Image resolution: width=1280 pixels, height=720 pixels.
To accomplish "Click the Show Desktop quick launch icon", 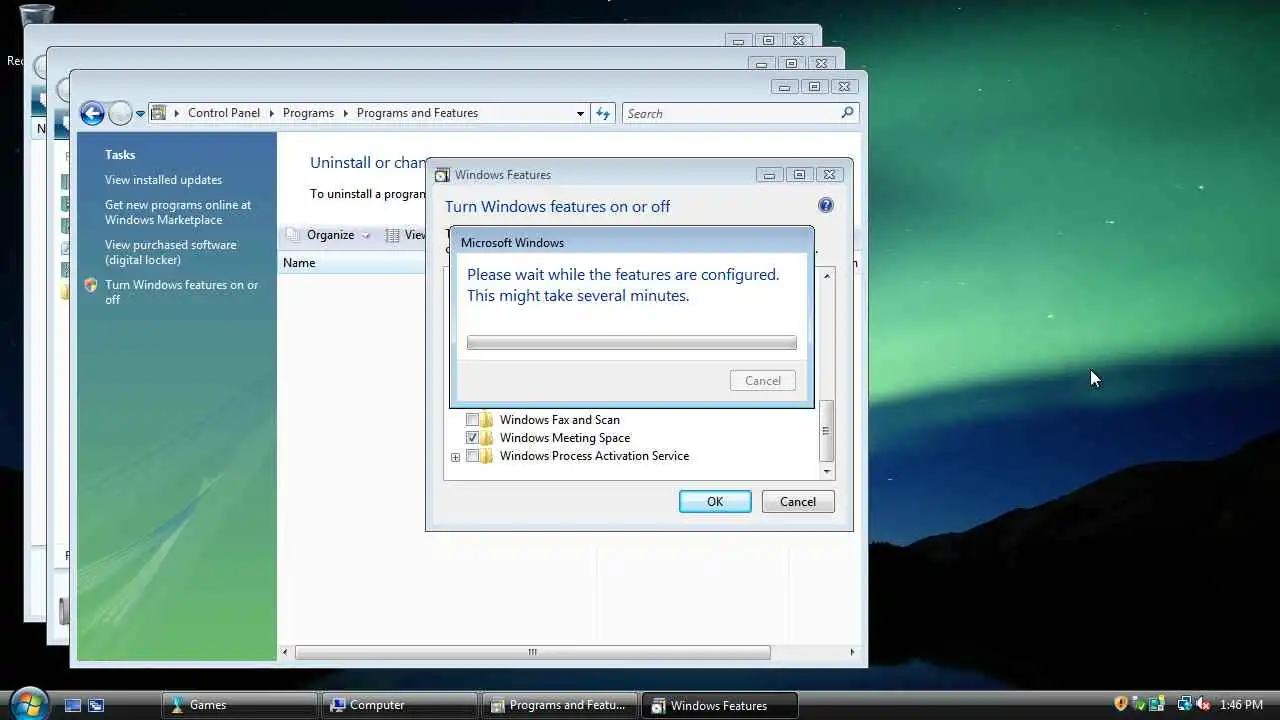I will (73, 705).
